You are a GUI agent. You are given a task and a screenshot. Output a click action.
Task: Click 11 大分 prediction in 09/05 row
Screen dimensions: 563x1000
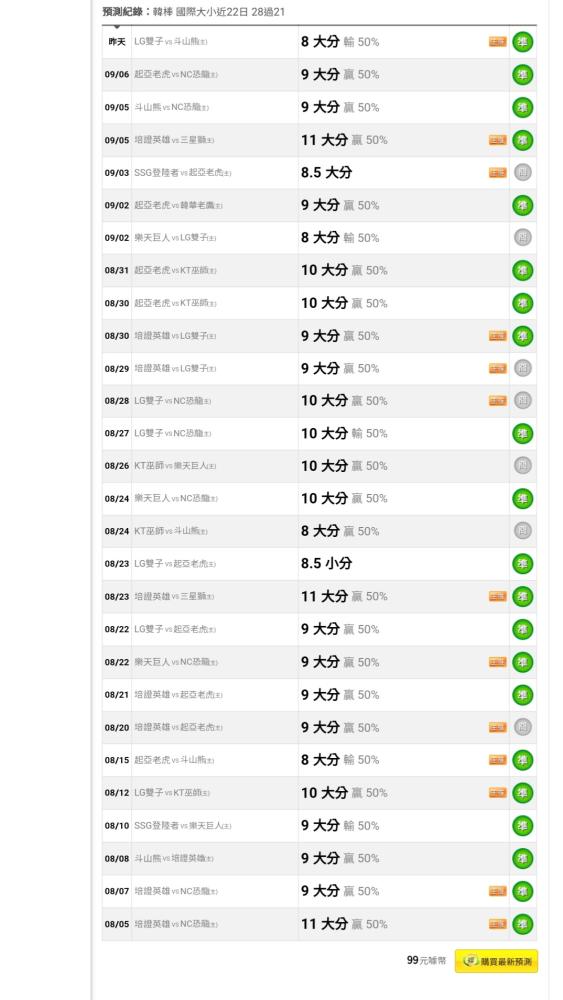(x=344, y=140)
